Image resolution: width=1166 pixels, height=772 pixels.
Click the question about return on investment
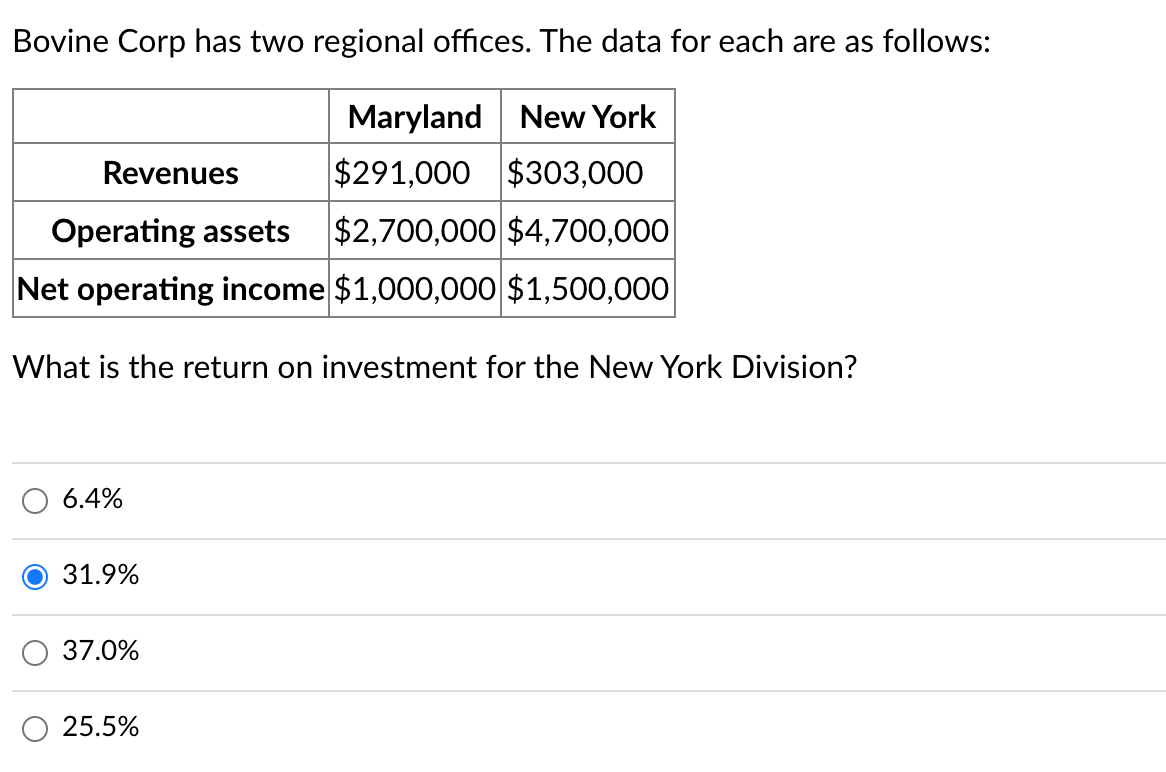tap(434, 367)
